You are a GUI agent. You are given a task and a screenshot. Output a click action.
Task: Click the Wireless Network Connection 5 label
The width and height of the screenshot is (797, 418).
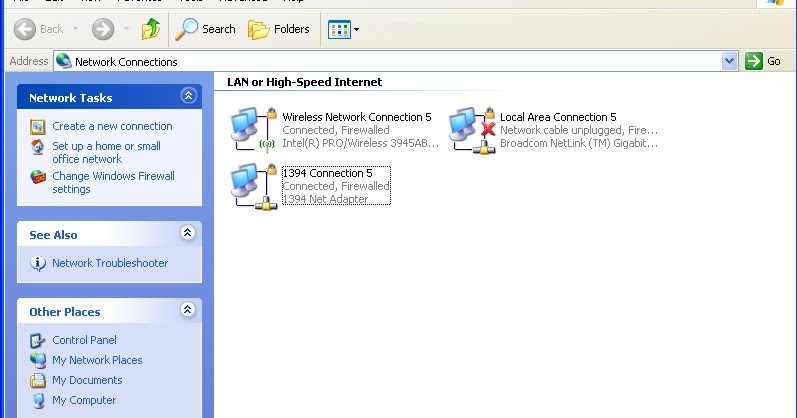(x=357, y=117)
